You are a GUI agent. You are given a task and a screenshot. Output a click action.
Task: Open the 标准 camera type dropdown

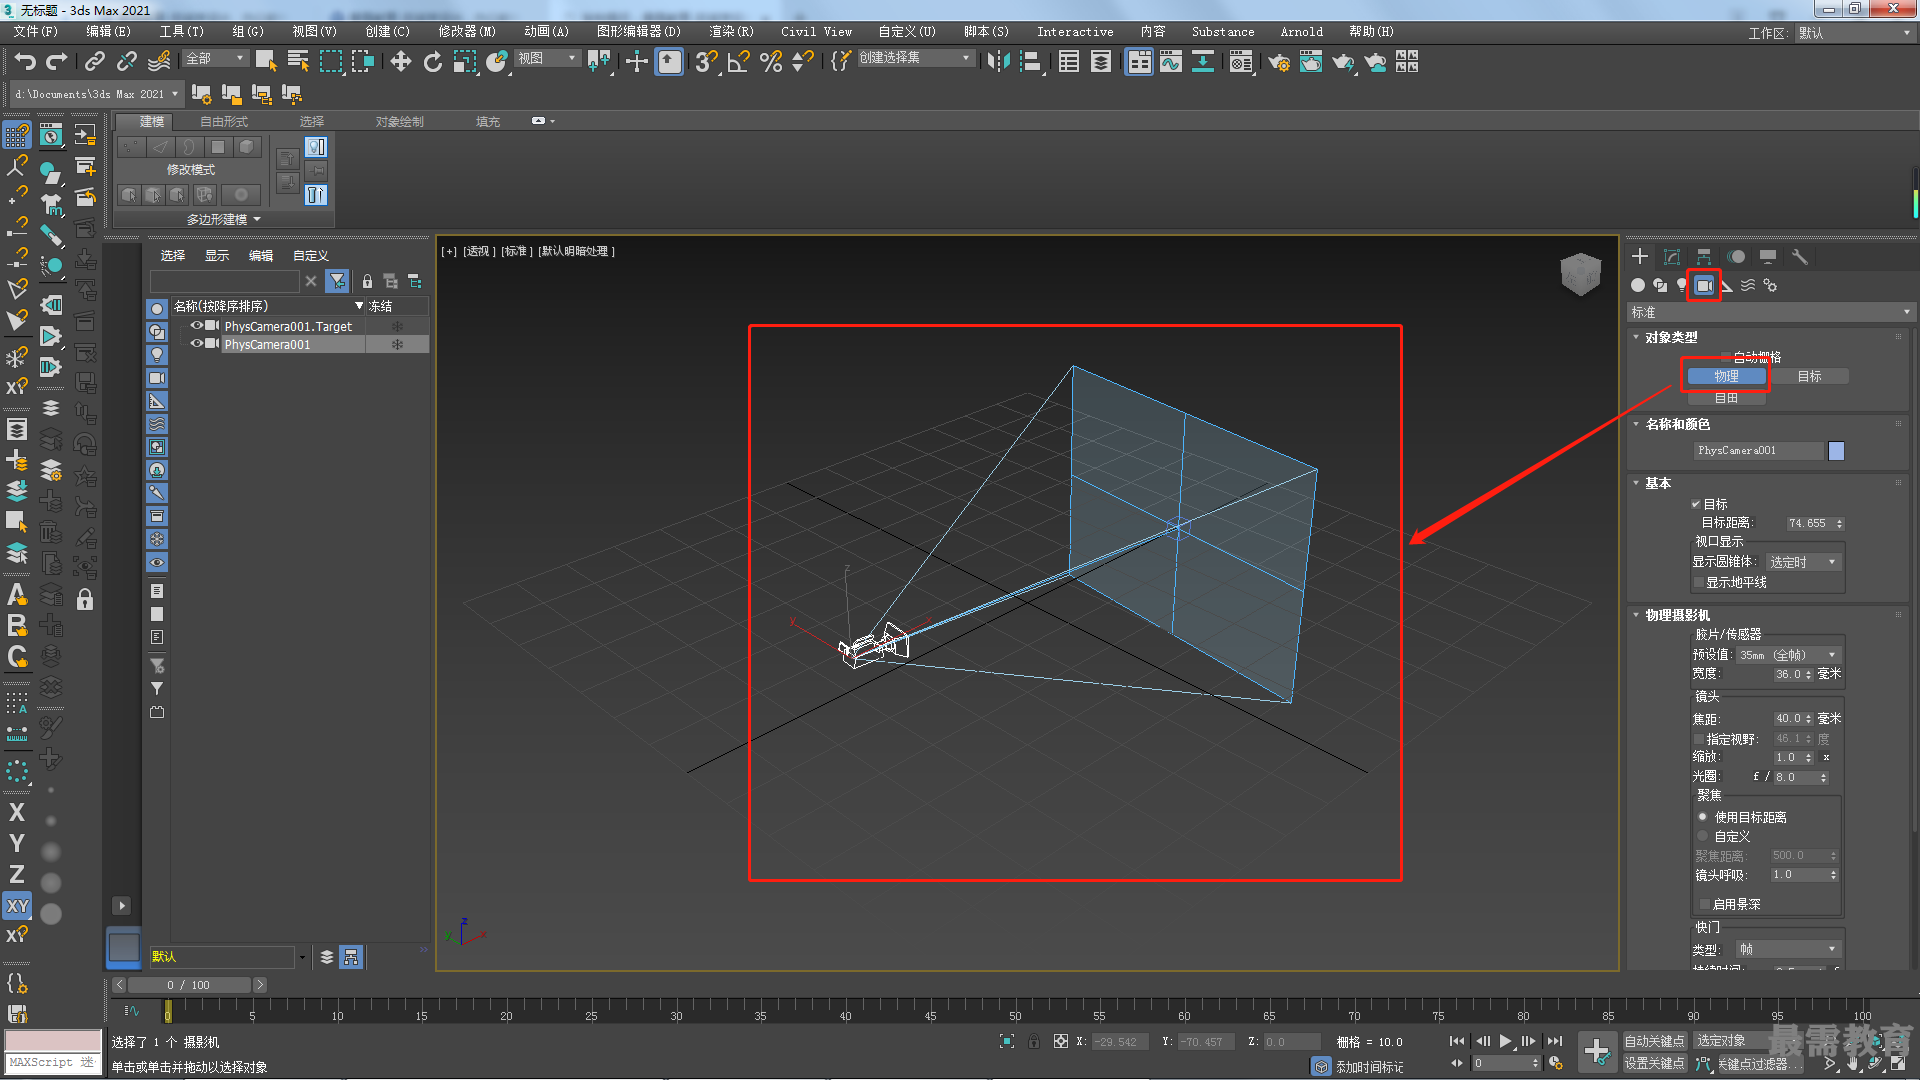coord(1771,312)
